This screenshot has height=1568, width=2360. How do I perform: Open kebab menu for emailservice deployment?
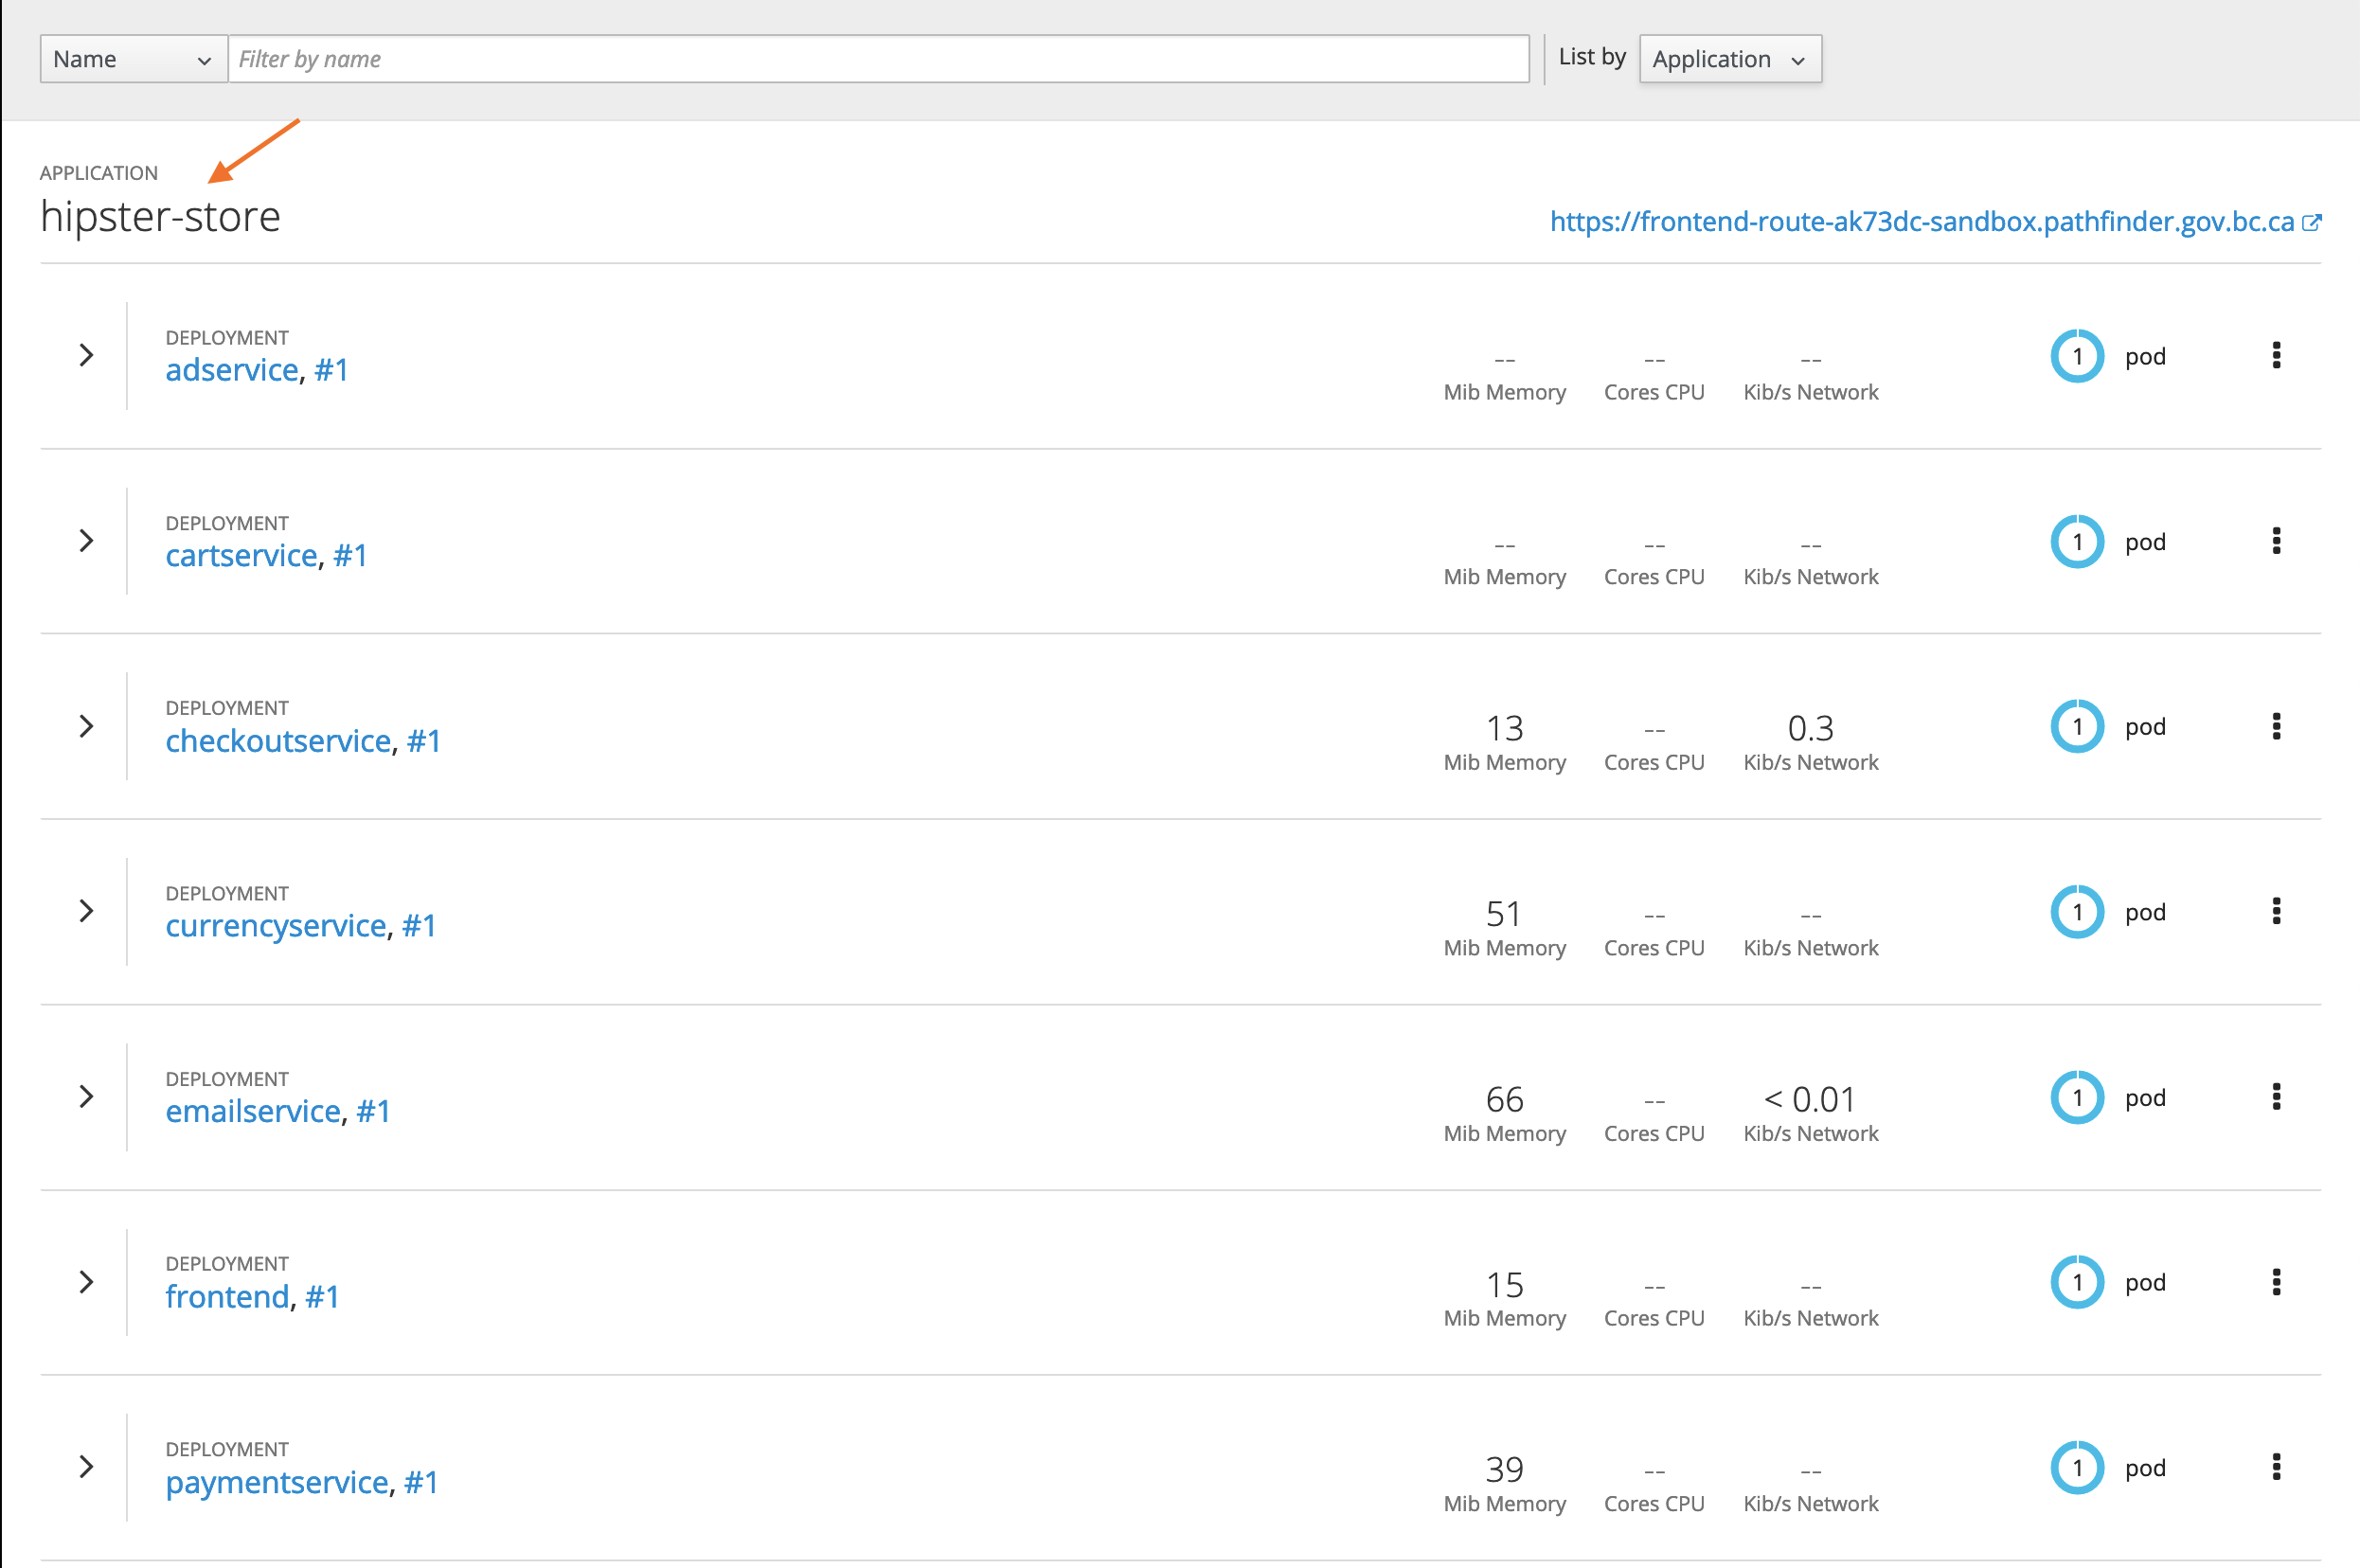pyautogui.click(x=2276, y=1097)
